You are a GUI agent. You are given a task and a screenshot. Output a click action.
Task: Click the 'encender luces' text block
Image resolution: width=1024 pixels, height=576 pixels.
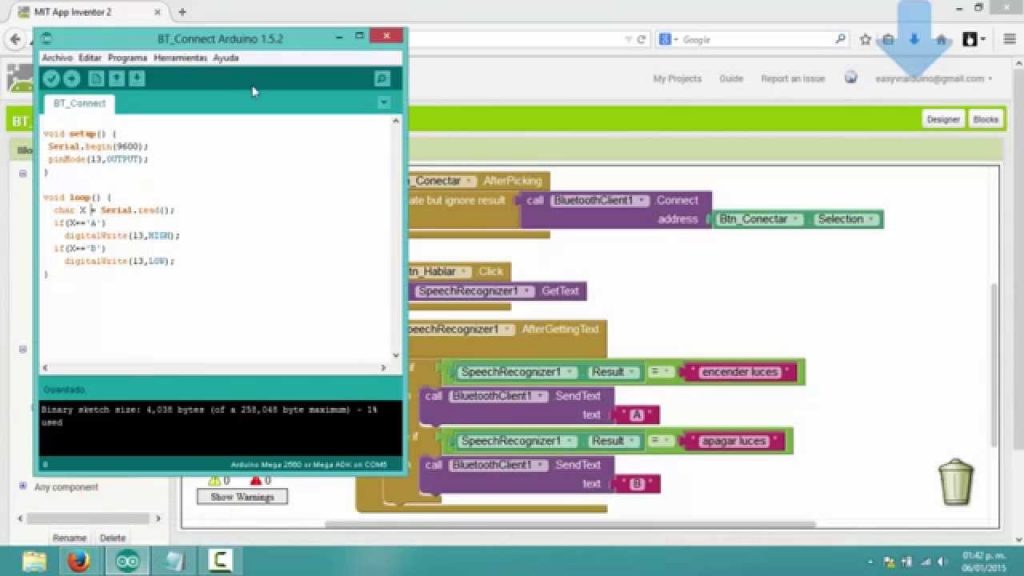pos(740,372)
